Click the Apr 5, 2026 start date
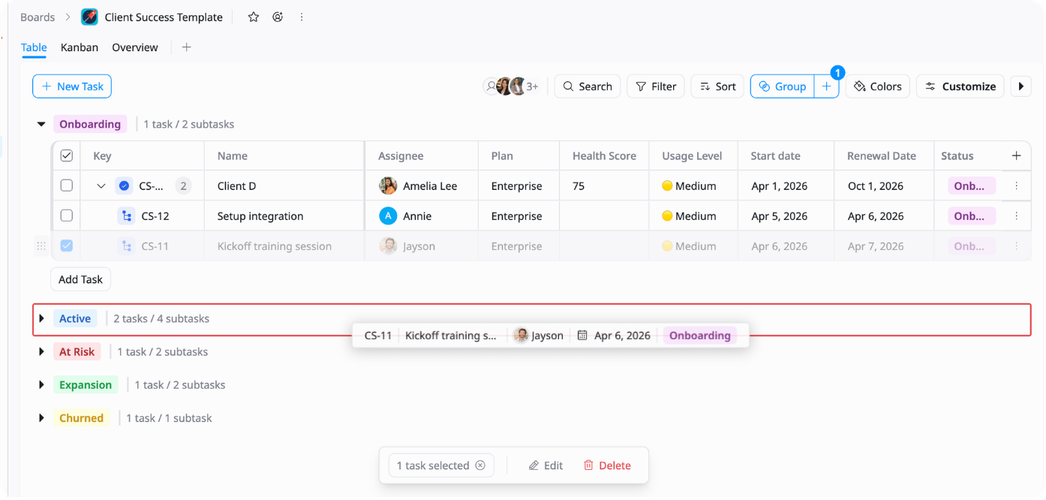 tap(779, 216)
